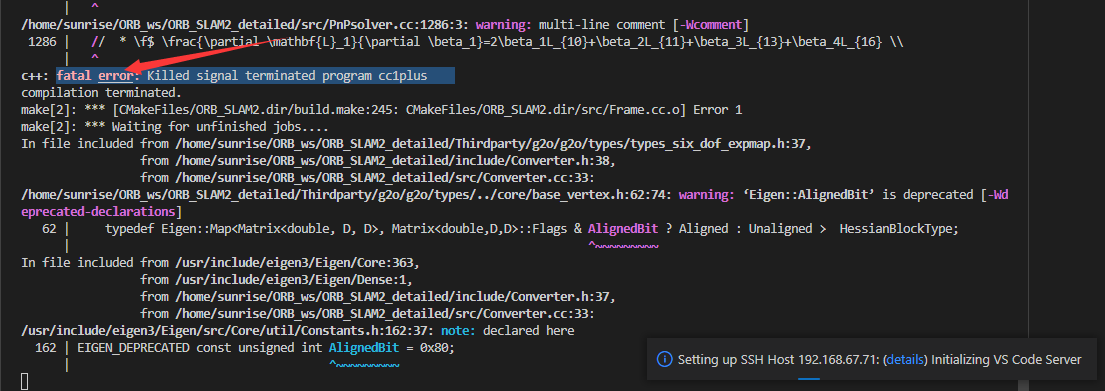This screenshot has width=1105, height=391.
Task: Click the cyan 'AlignedBit' in line 162
Action: click(x=364, y=347)
